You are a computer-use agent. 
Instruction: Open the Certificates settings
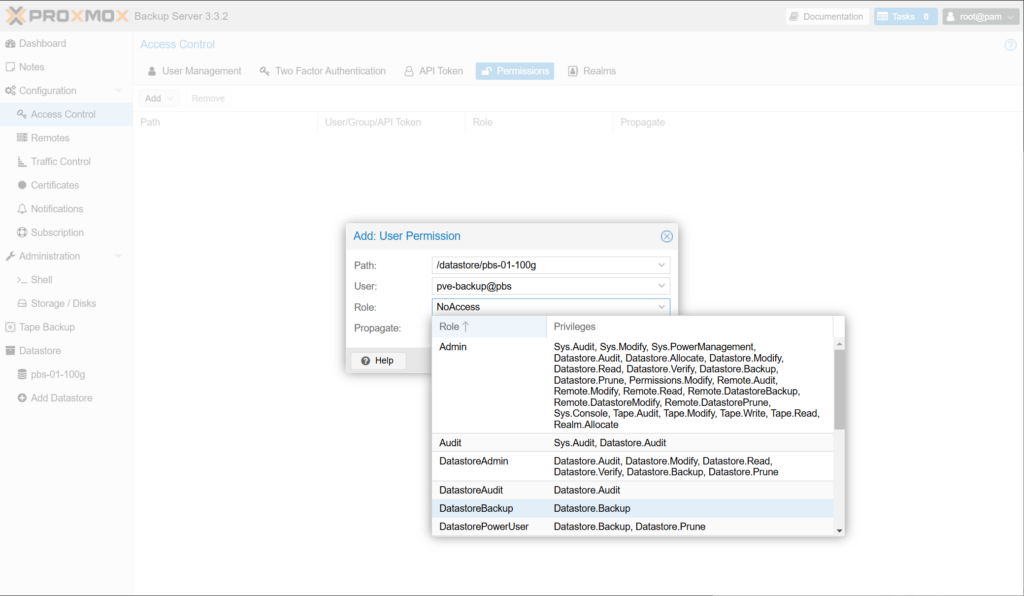[54, 185]
